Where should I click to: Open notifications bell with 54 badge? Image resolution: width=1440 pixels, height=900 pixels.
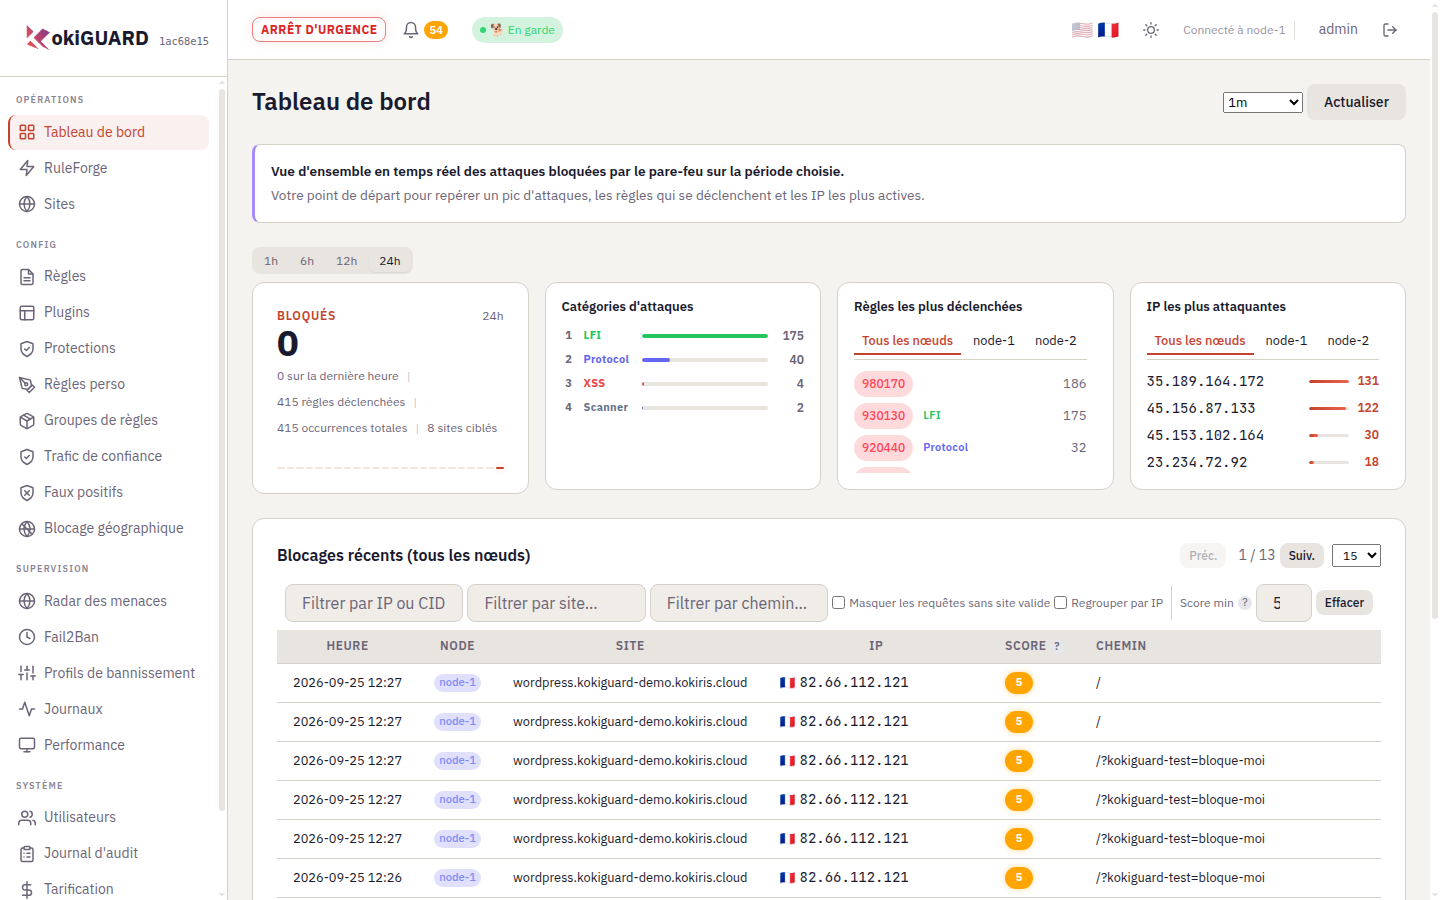(x=424, y=30)
